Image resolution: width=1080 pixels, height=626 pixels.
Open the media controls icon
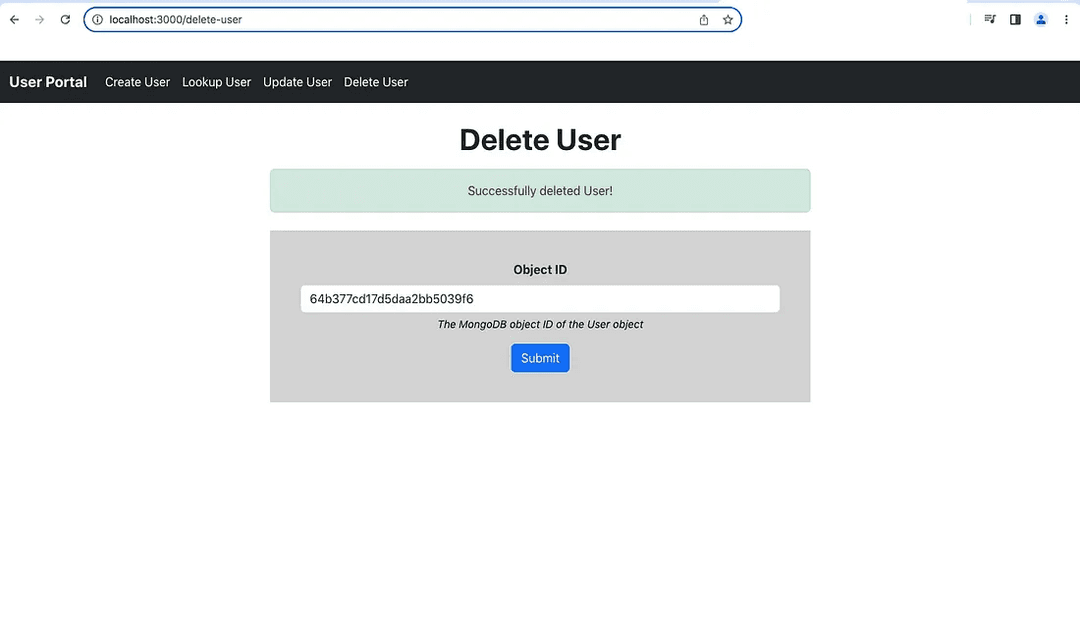(x=990, y=20)
